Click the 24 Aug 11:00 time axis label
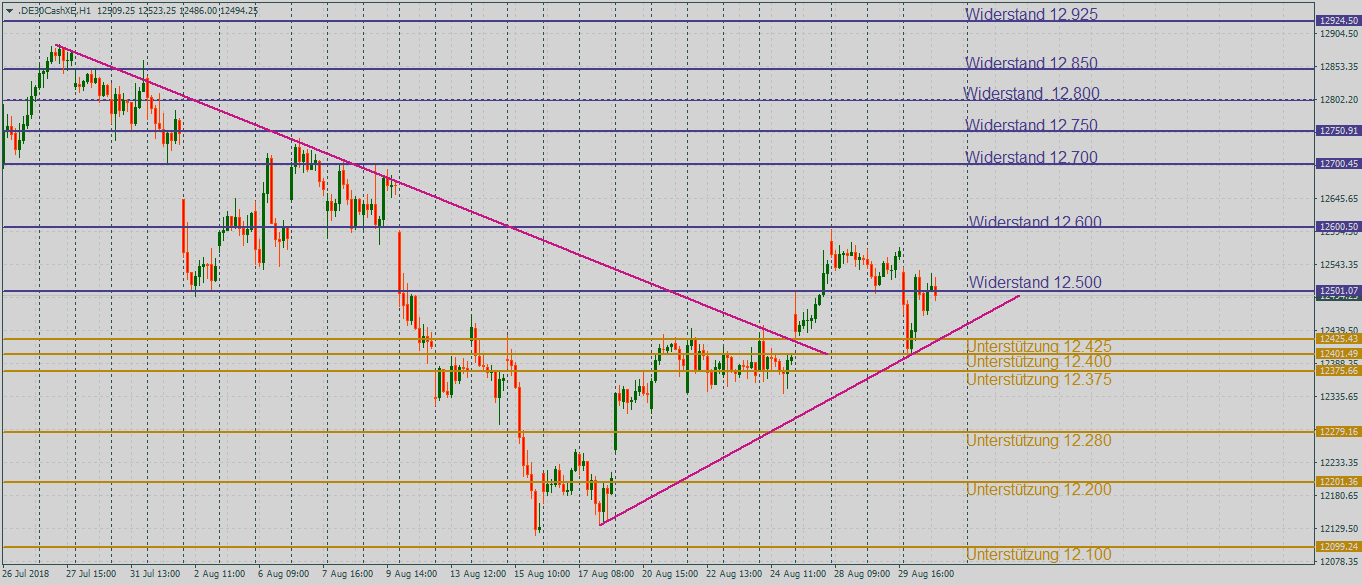Viewport: 1362px width, 585px height. coord(799,575)
